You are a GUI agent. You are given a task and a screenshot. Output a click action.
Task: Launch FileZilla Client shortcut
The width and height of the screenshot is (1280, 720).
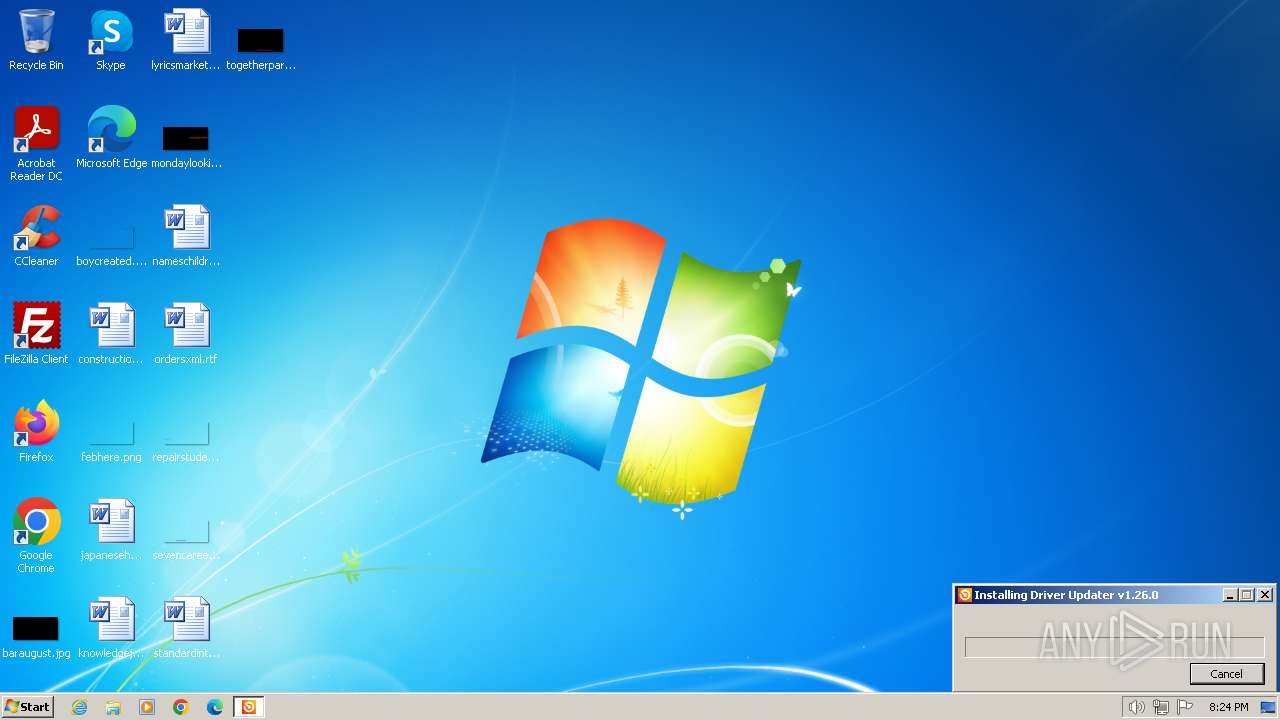click(x=36, y=334)
